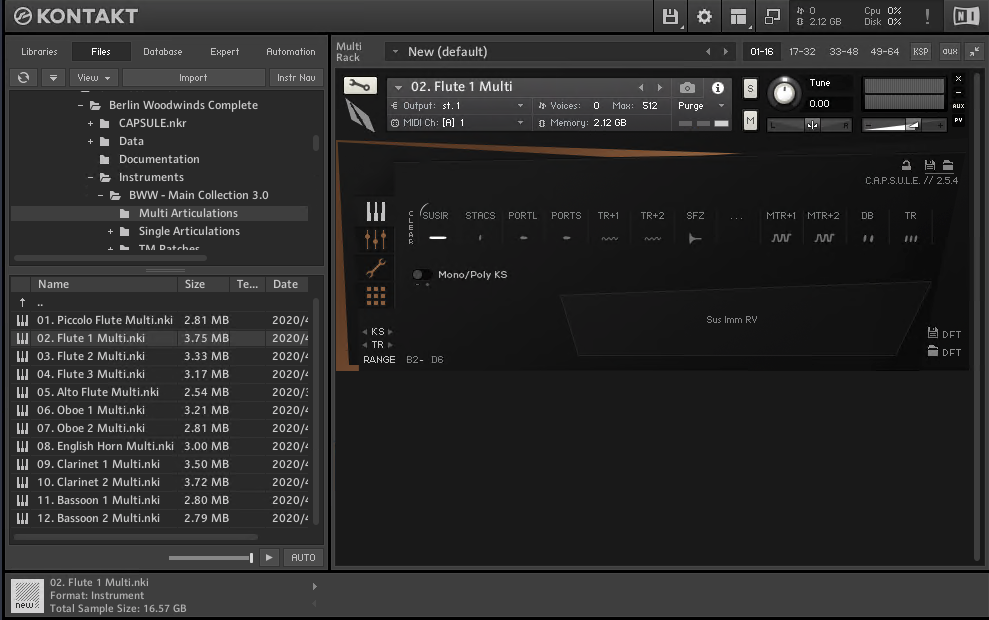
Task: Play the preview sample button
Action: tap(269, 558)
